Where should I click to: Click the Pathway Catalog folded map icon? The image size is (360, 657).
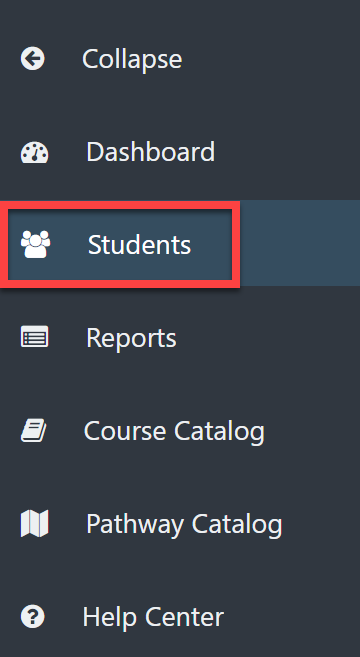tap(34, 523)
